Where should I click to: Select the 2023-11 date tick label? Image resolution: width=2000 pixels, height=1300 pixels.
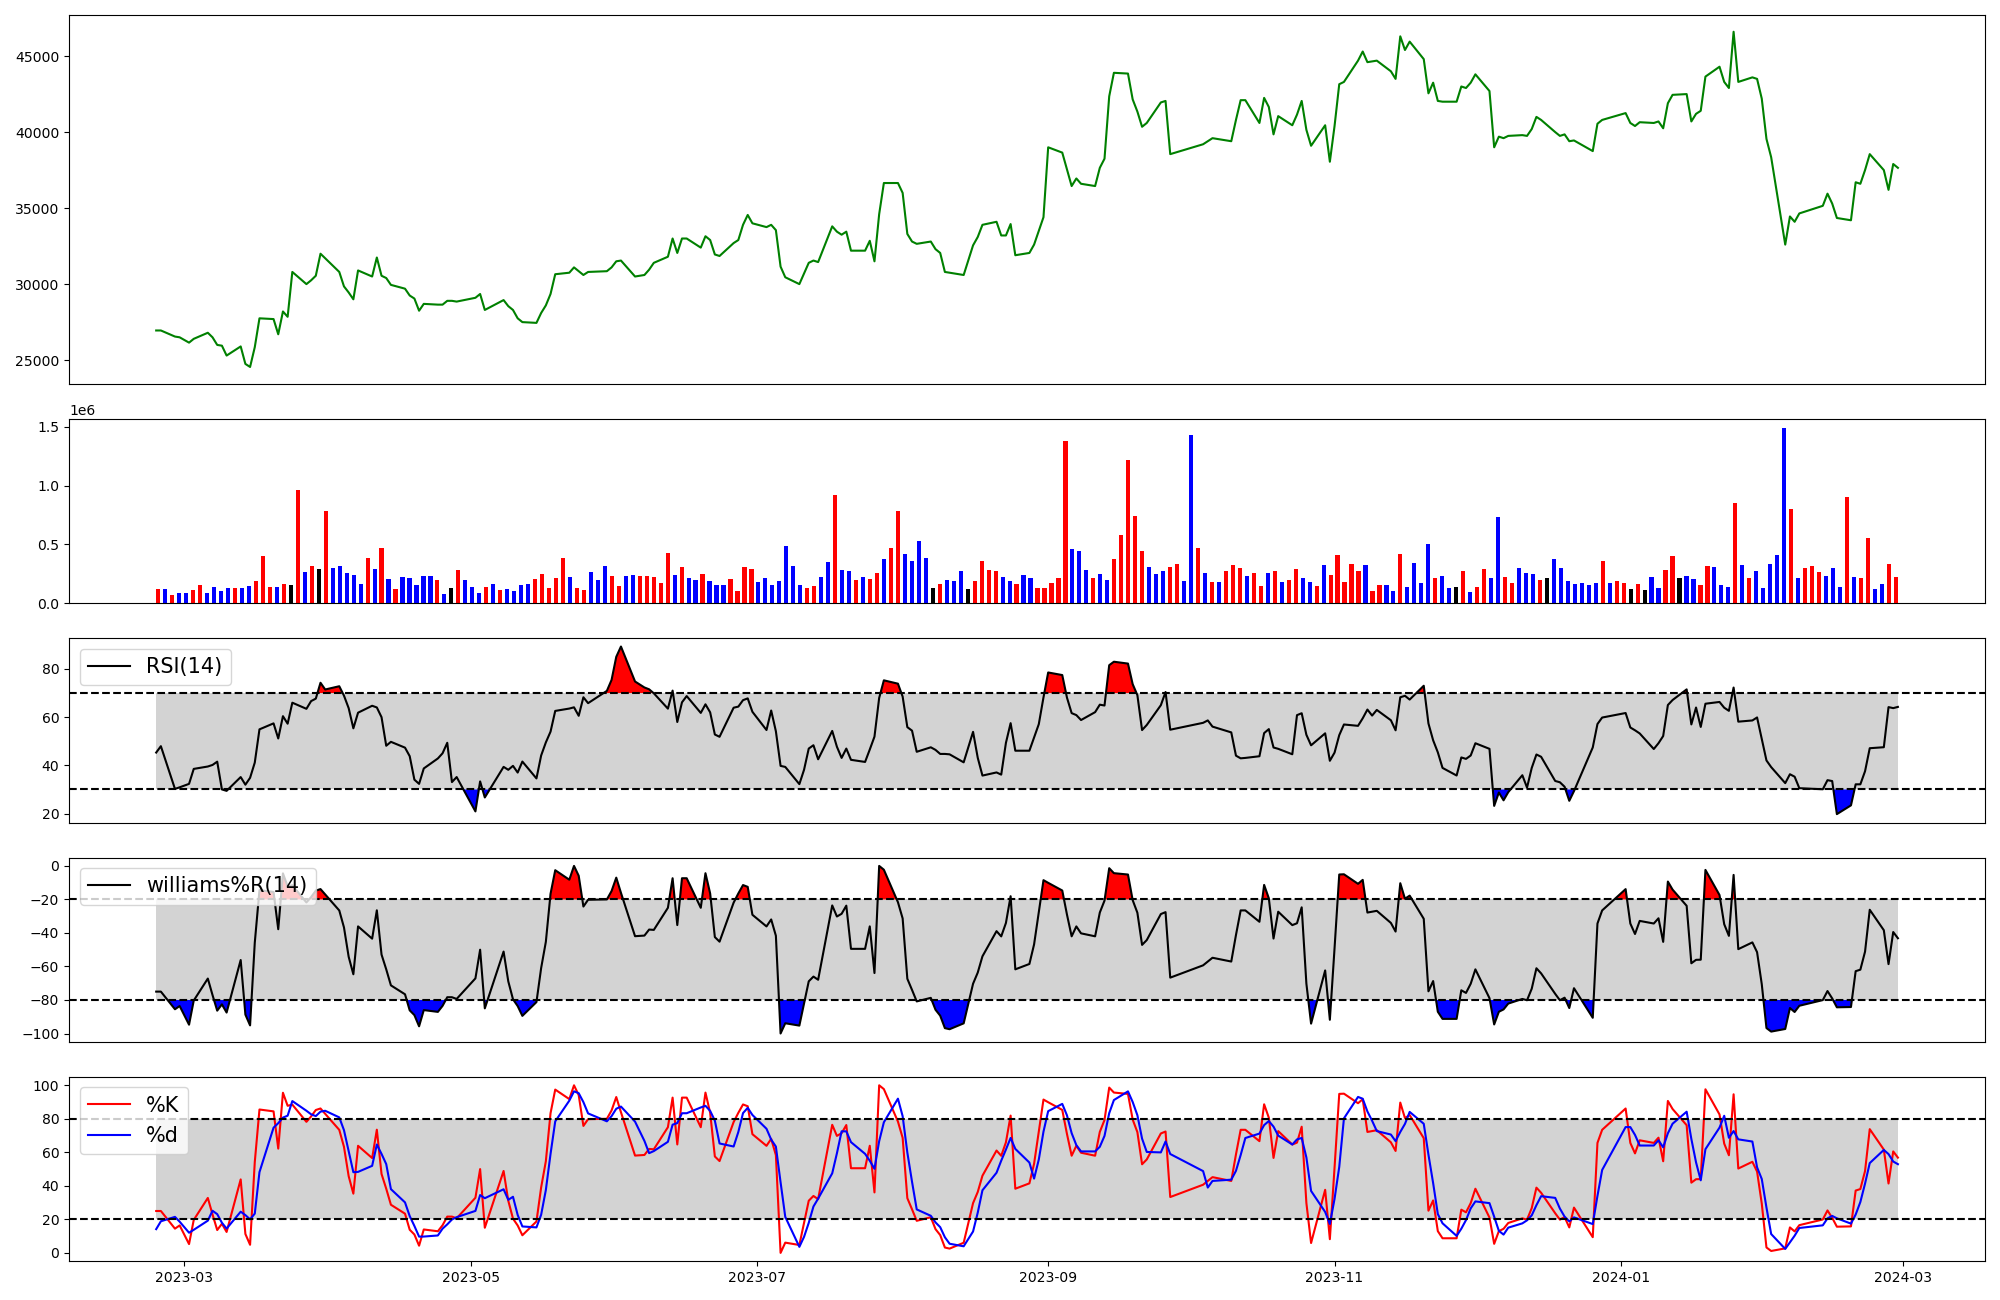[x=1334, y=1276]
